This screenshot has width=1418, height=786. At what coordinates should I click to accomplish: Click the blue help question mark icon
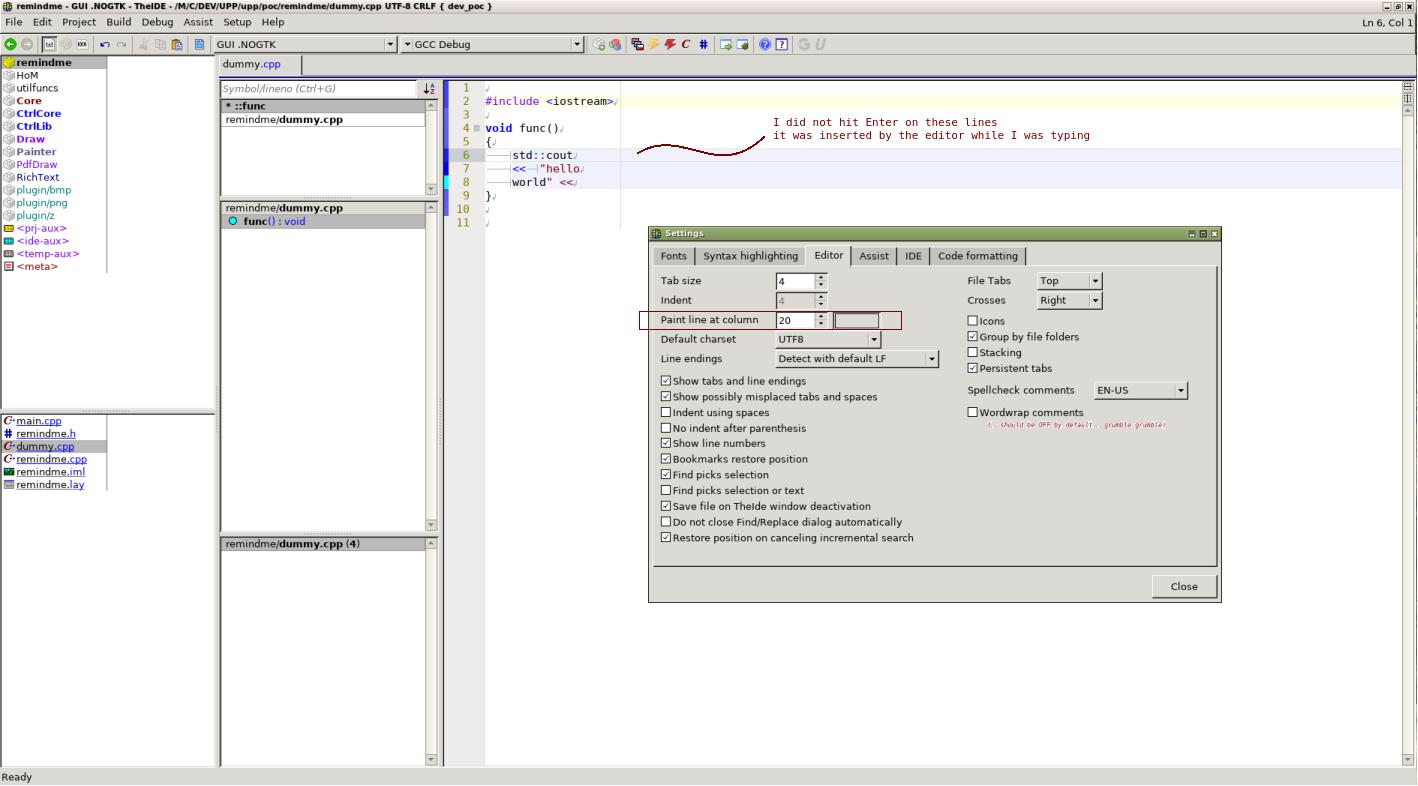765,45
